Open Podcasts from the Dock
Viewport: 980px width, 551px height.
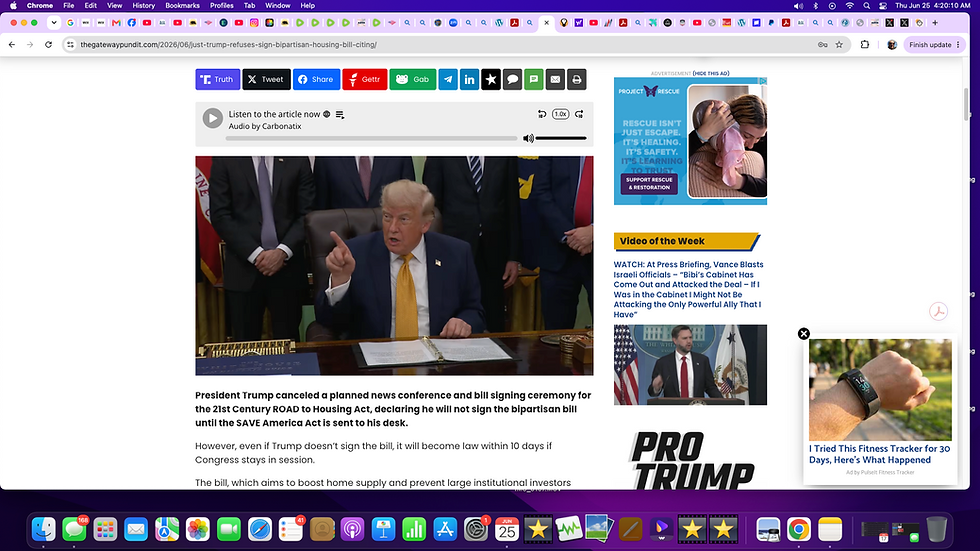click(352, 529)
